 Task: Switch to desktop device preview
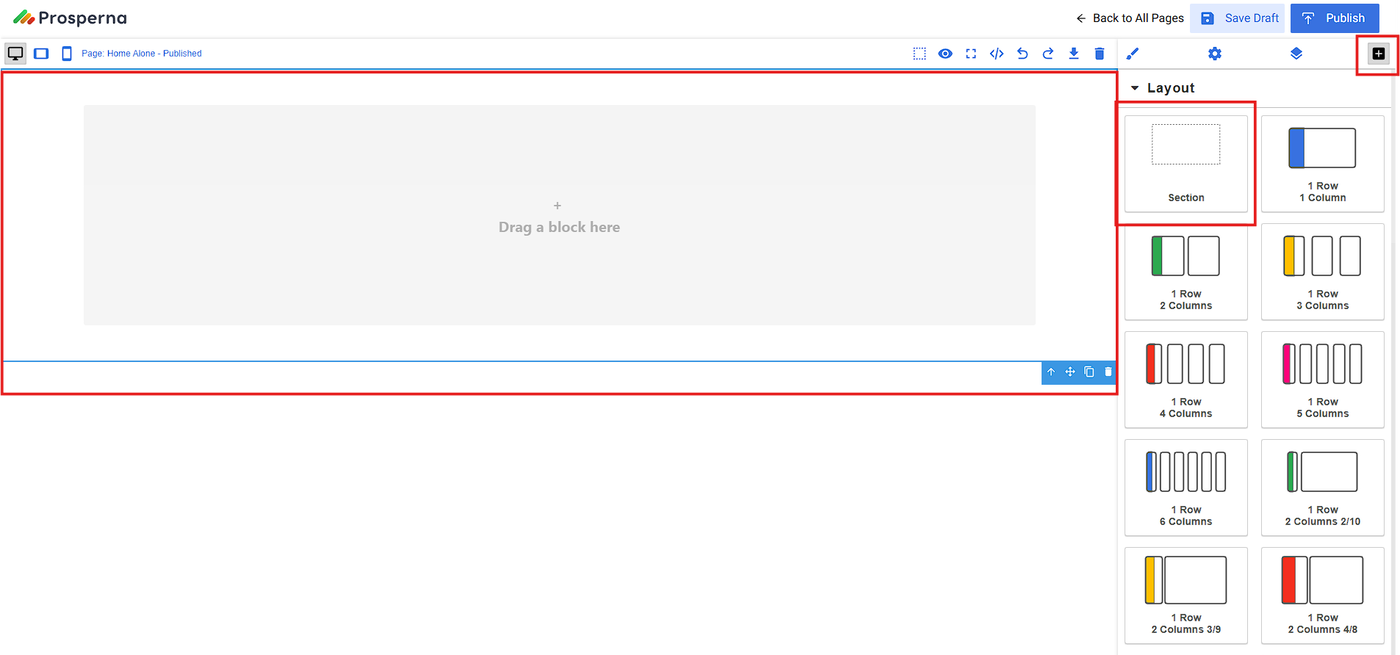pos(16,54)
